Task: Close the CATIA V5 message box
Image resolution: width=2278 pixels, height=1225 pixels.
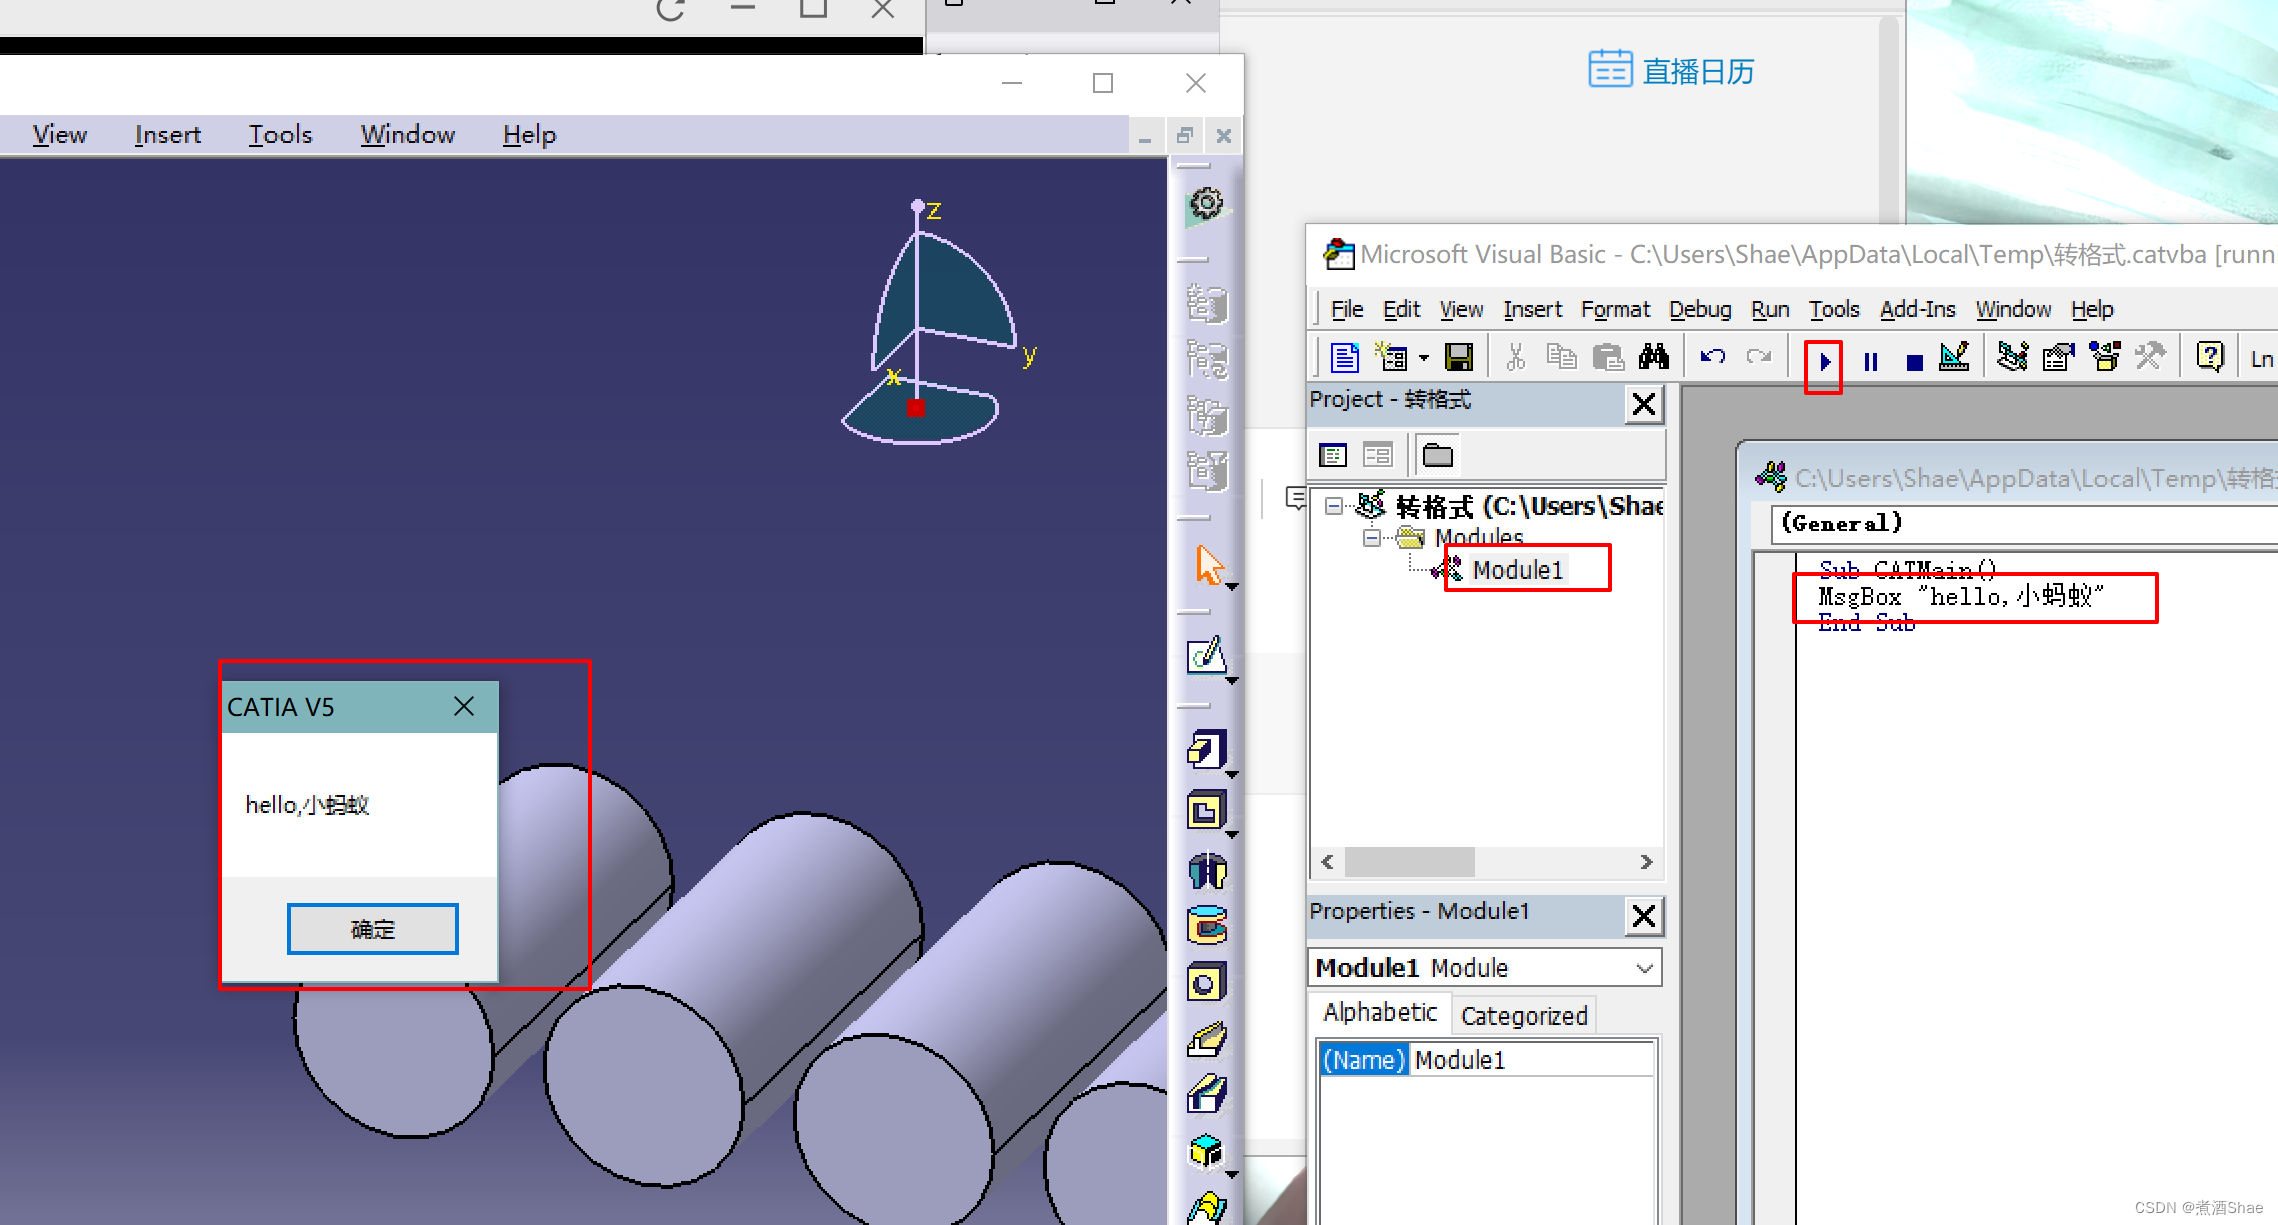Action: point(464,707)
